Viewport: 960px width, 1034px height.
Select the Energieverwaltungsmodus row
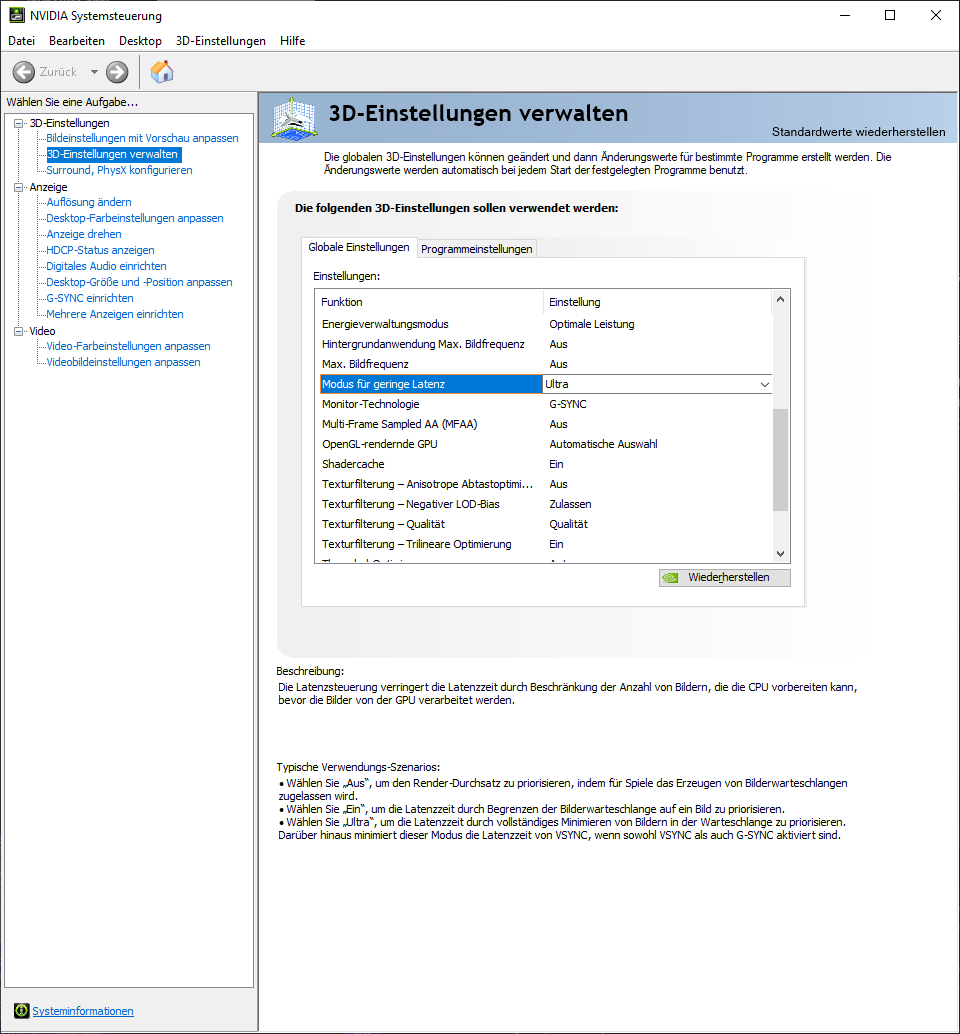[544, 324]
